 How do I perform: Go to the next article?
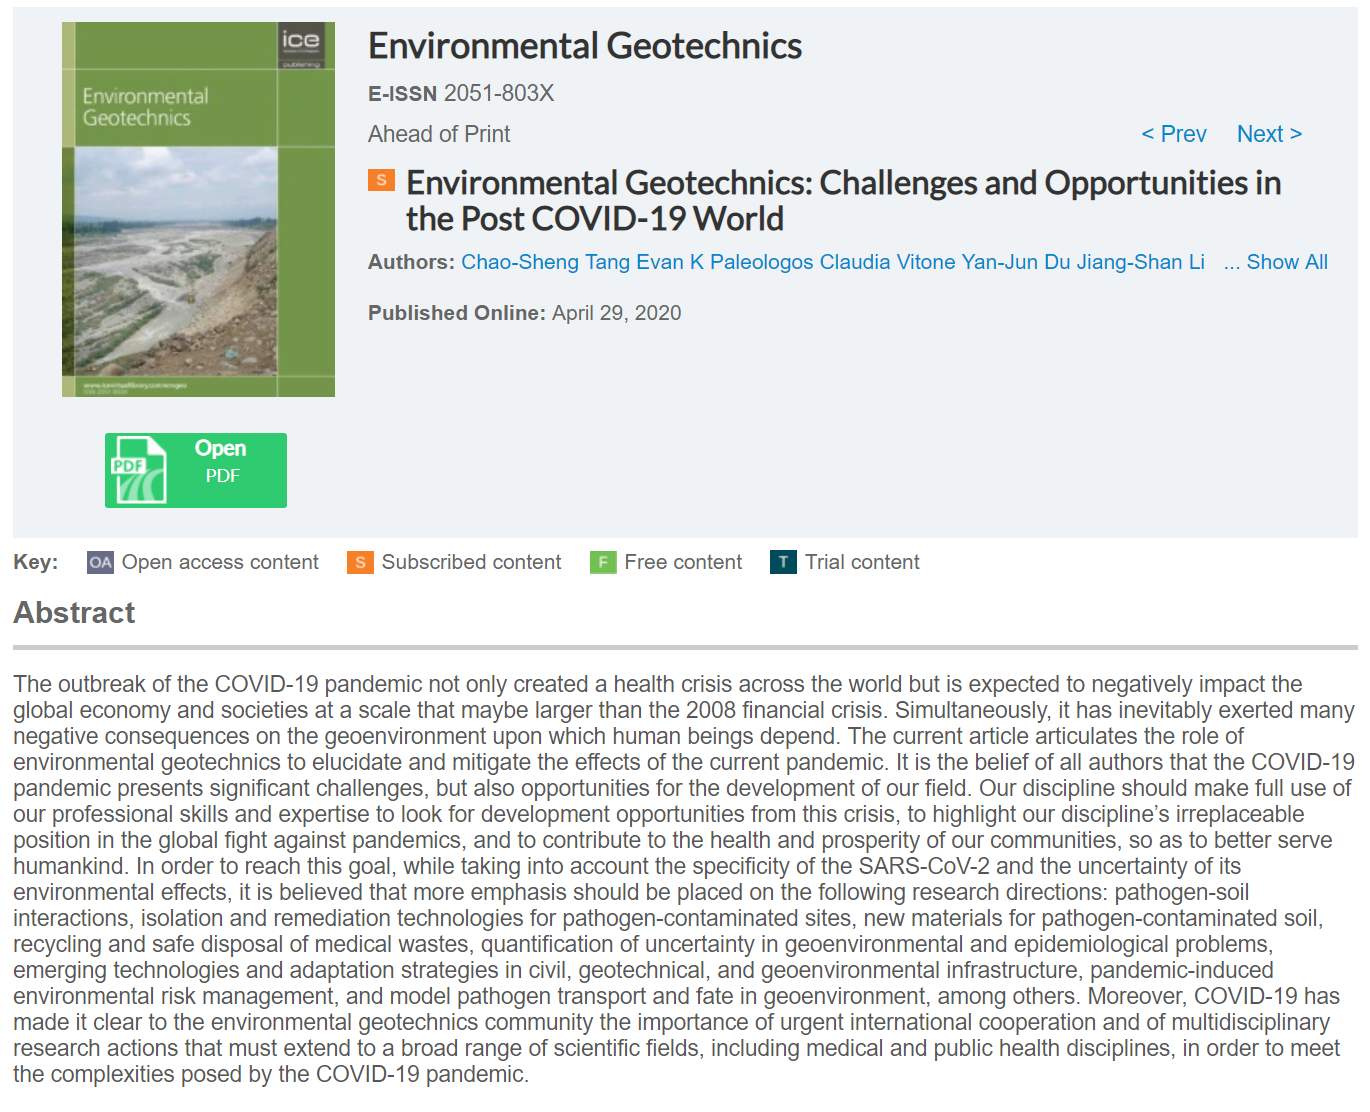pyautogui.click(x=1269, y=134)
